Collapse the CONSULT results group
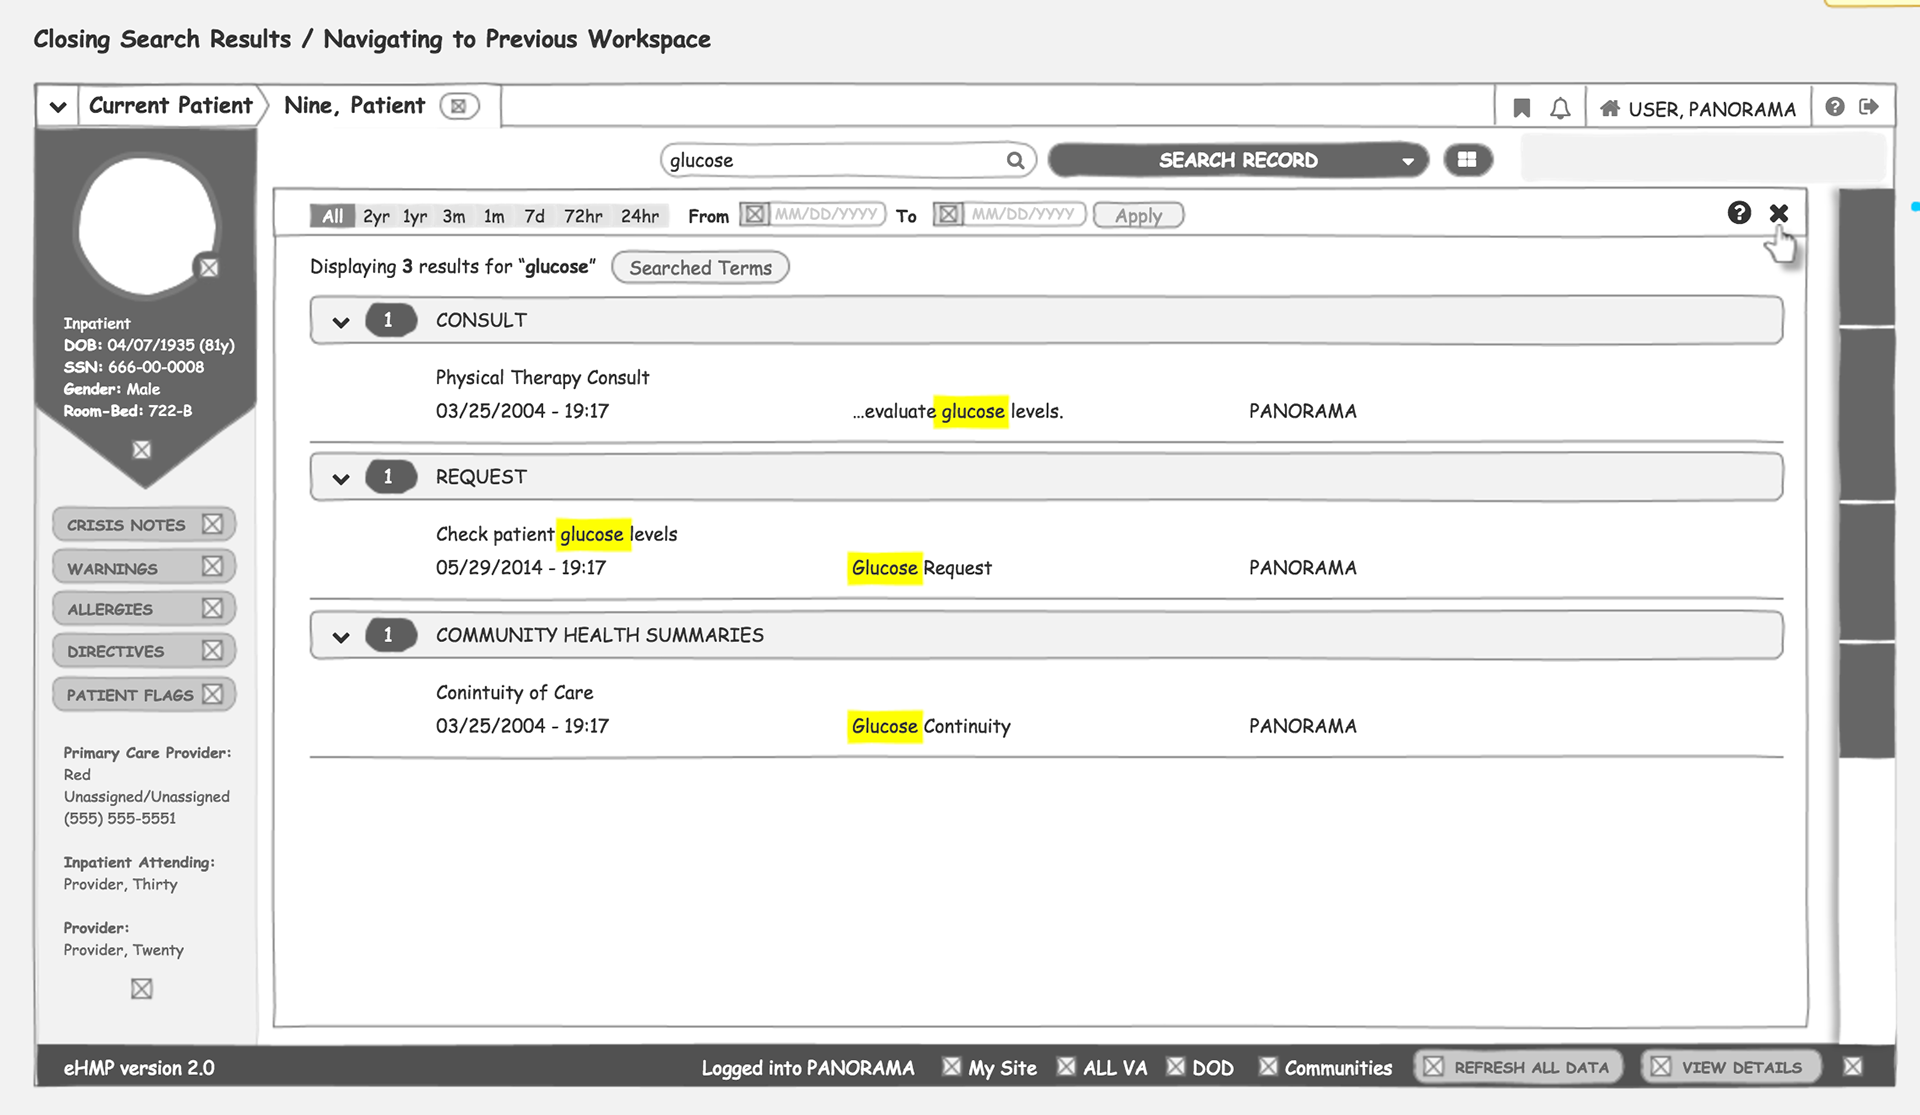1920x1115 pixels. (341, 322)
